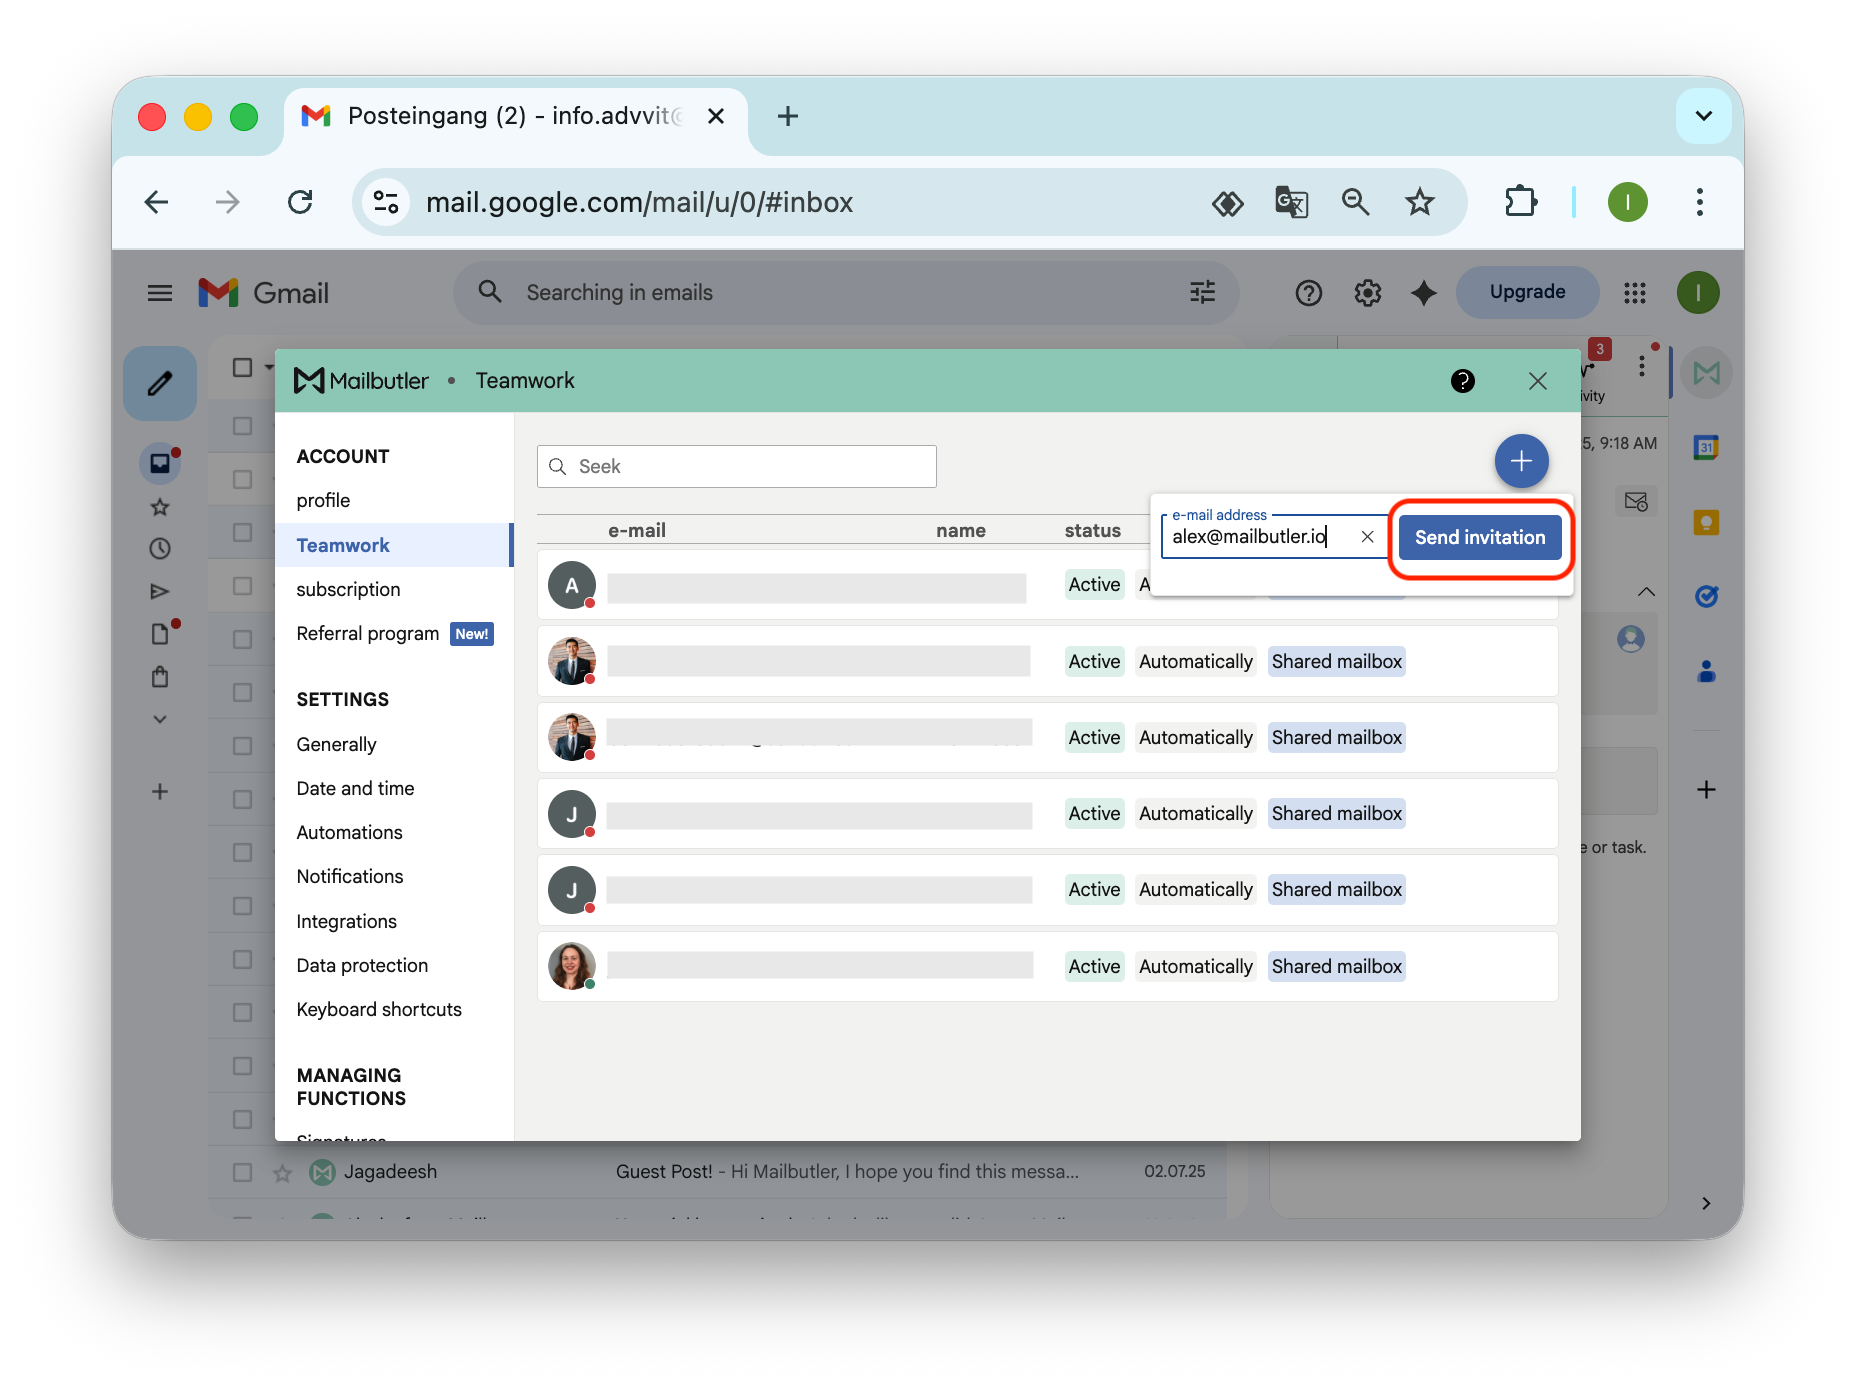Toggle the select-all emails checkbox
This screenshot has width=1856, height=1388.
pos(242,368)
